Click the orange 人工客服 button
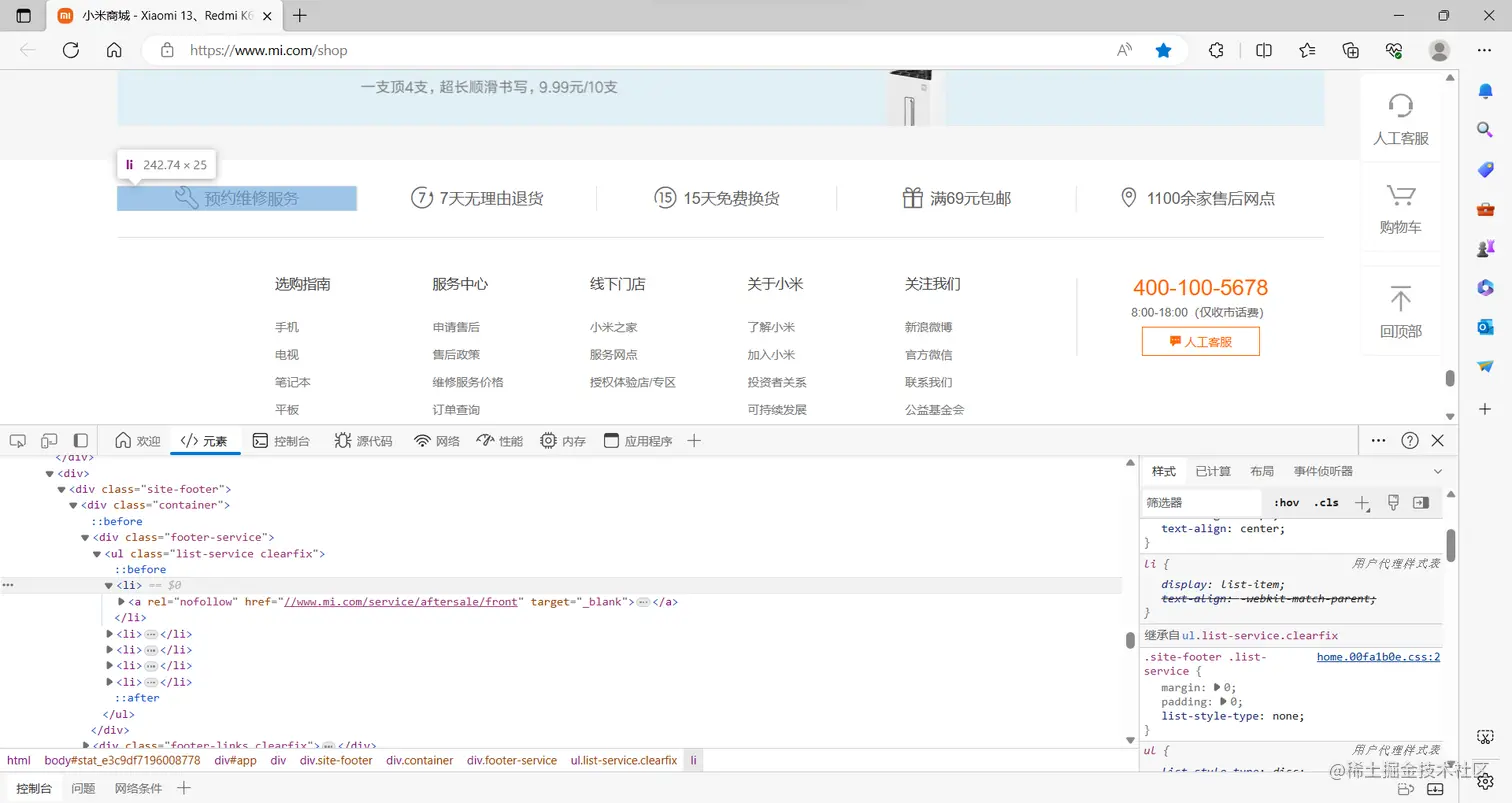This screenshot has width=1512, height=803. [1200, 341]
